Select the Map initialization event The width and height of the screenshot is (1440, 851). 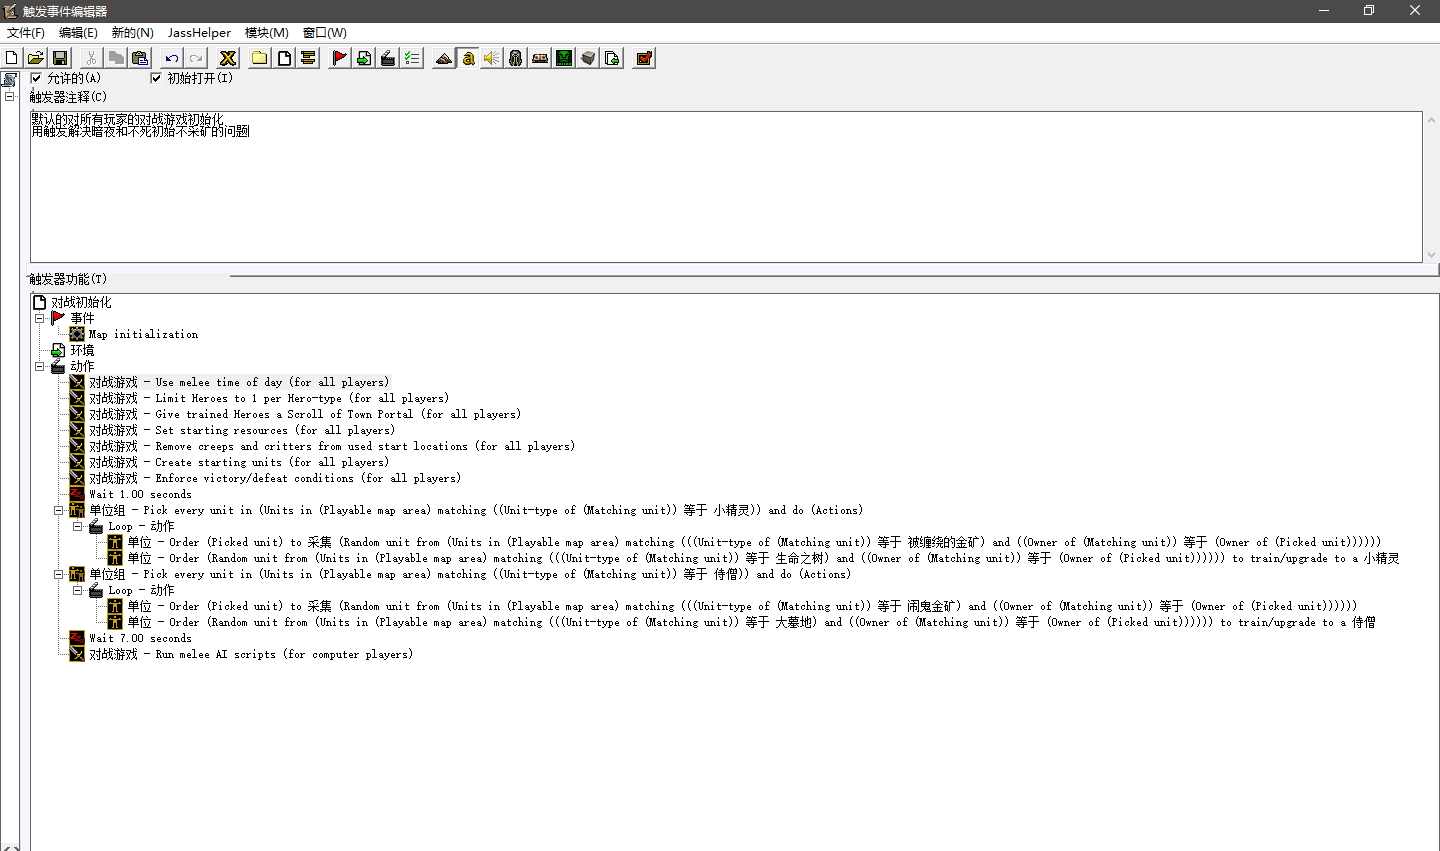tap(143, 334)
